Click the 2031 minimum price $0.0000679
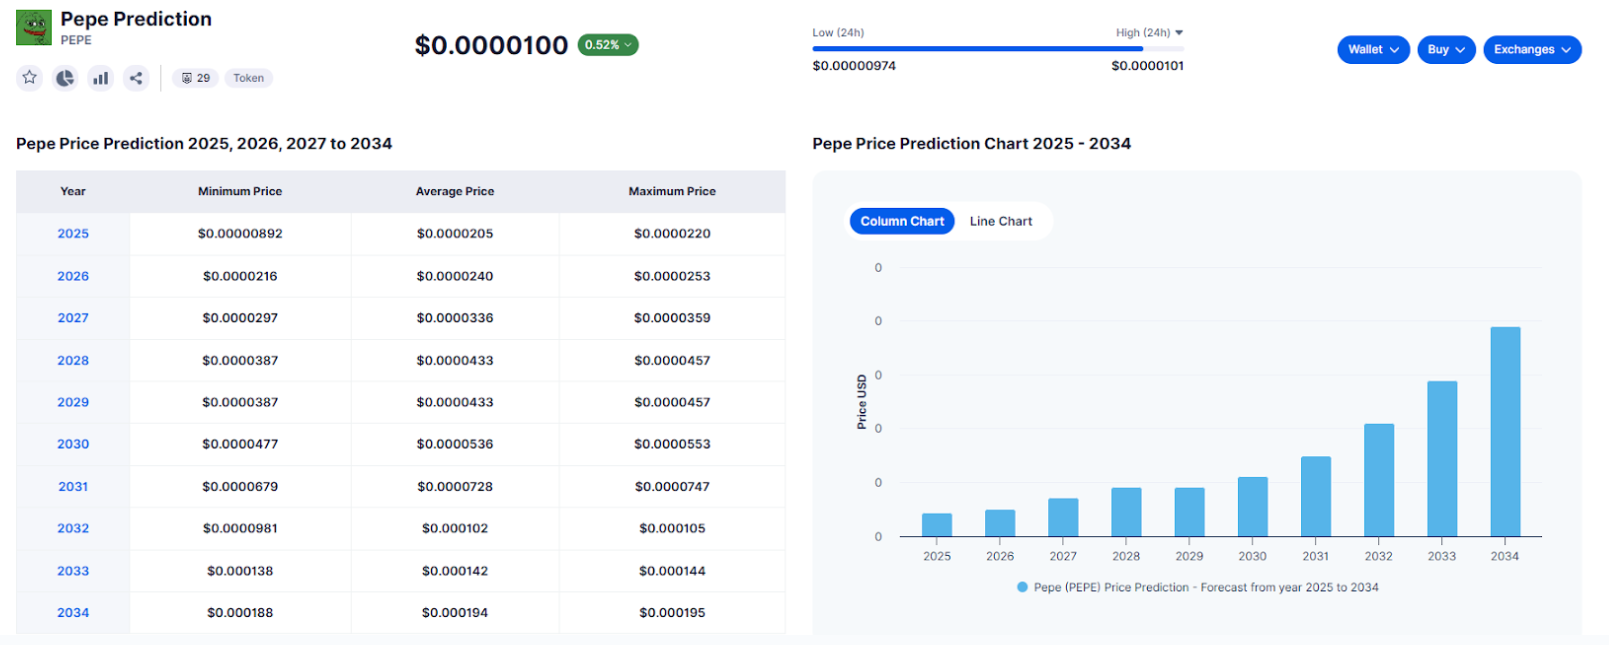Viewport: 1609px width, 645px height. (240, 487)
